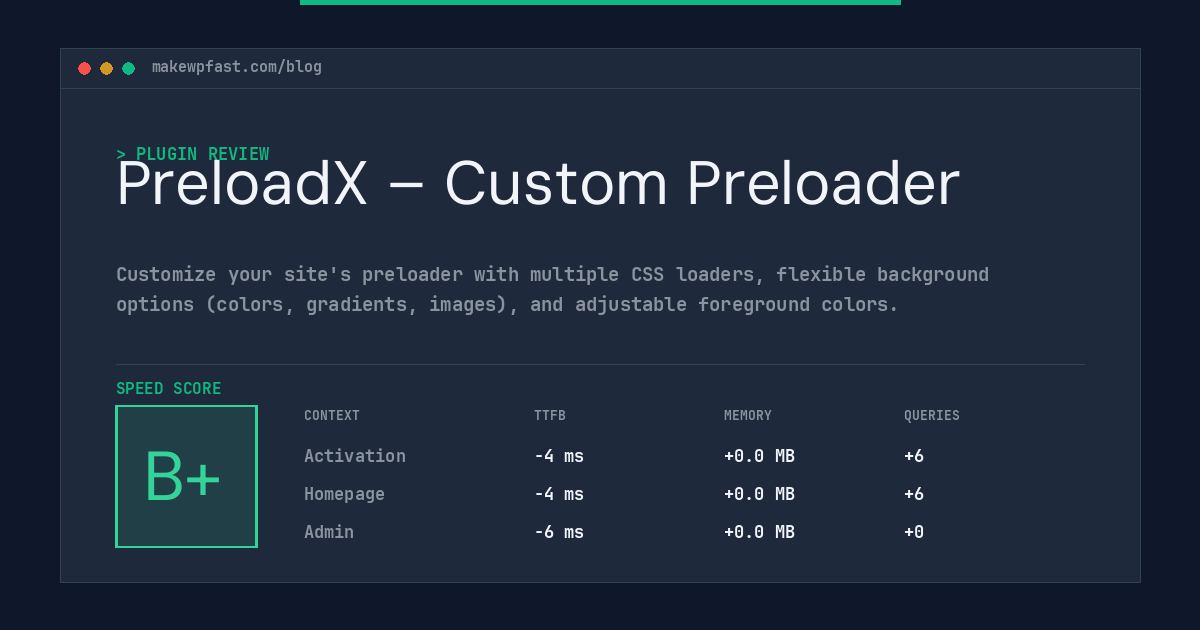This screenshot has height=630, width=1200.
Task: Select the Activation row label
Action: (355, 456)
